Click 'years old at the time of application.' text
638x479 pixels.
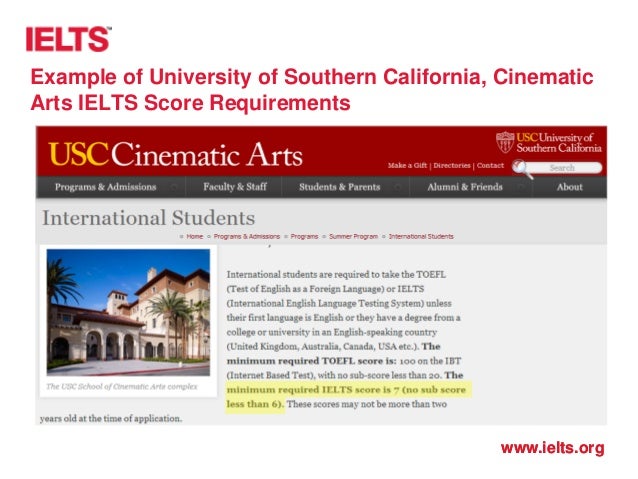pos(111,418)
